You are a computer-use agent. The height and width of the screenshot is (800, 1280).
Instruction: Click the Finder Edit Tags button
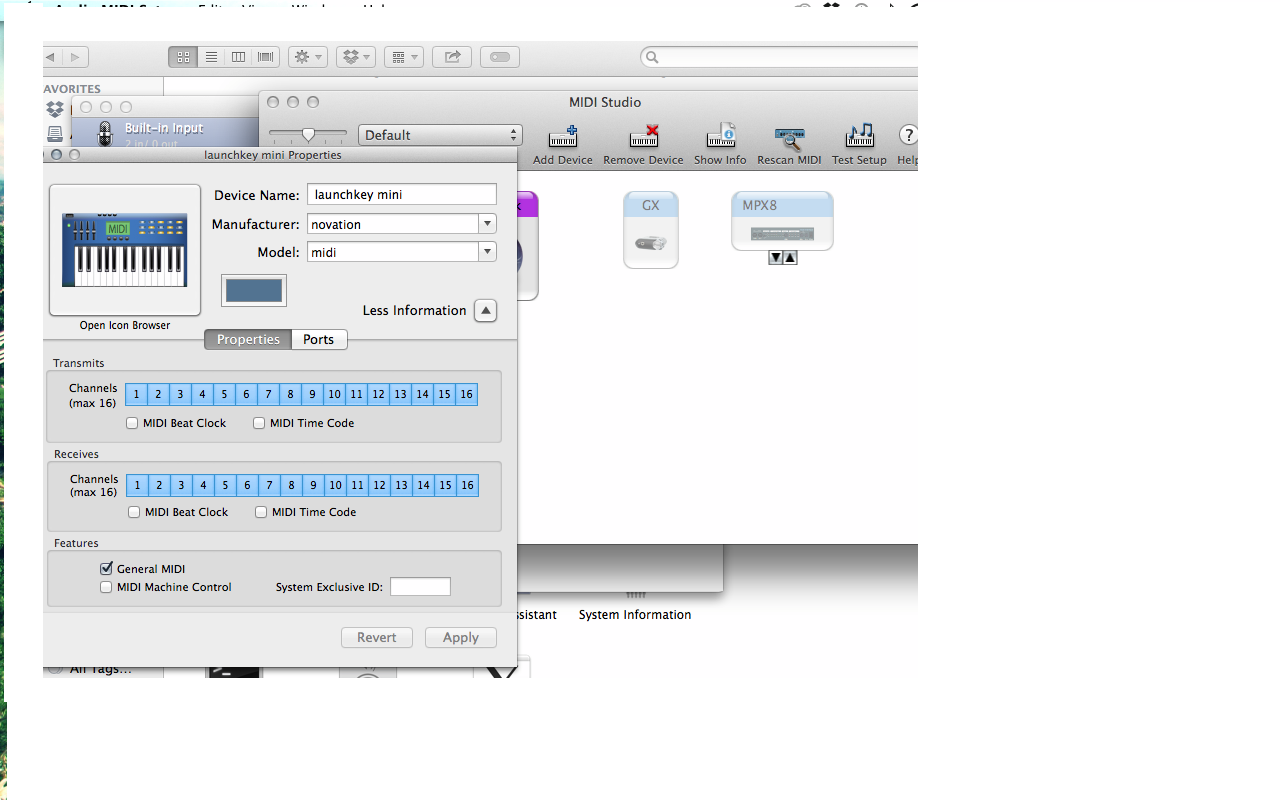(x=500, y=57)
